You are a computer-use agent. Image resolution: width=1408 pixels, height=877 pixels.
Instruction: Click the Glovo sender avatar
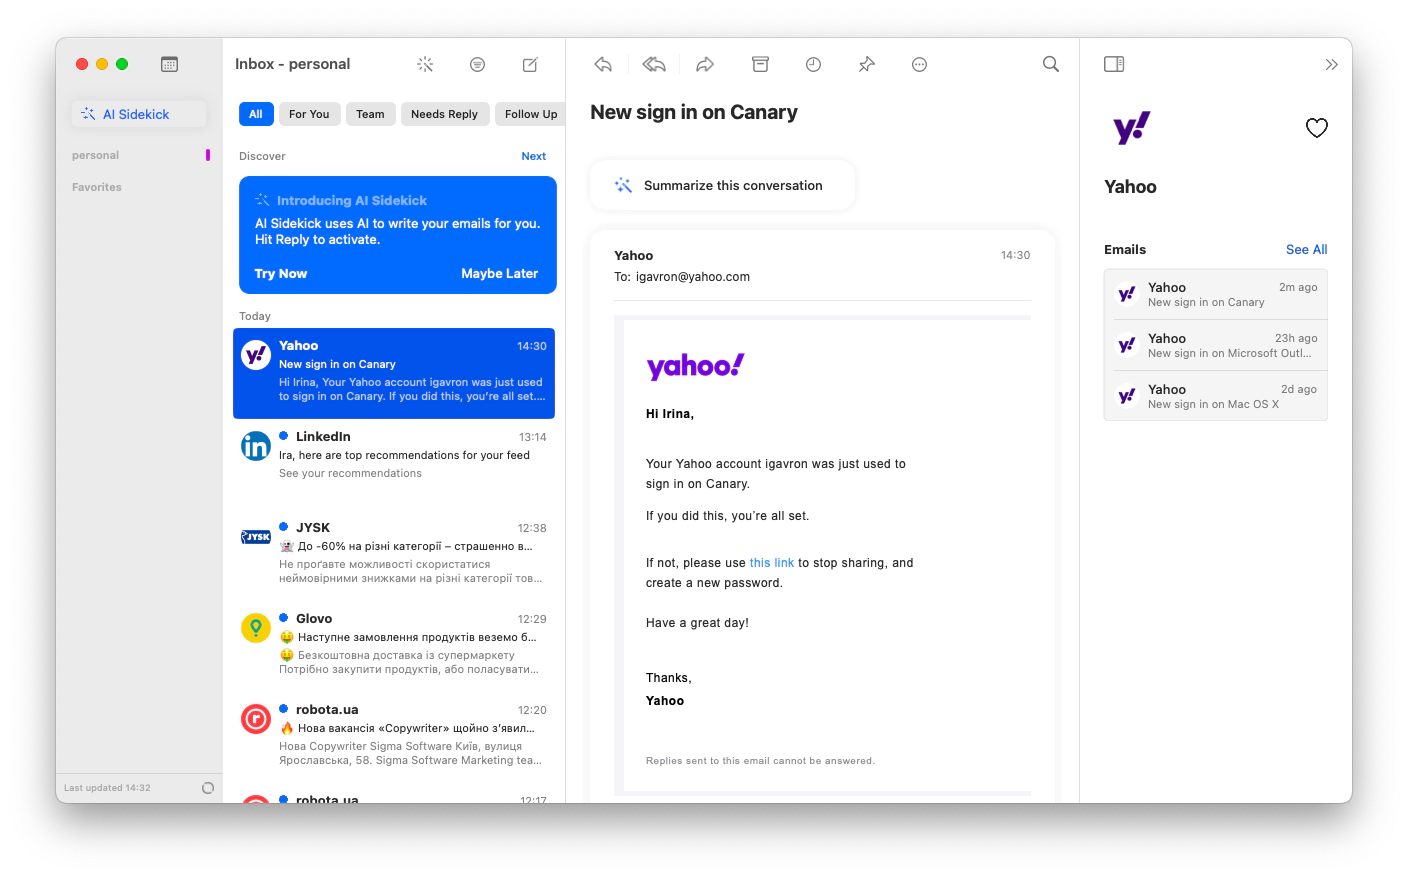[x=256, y=628]
